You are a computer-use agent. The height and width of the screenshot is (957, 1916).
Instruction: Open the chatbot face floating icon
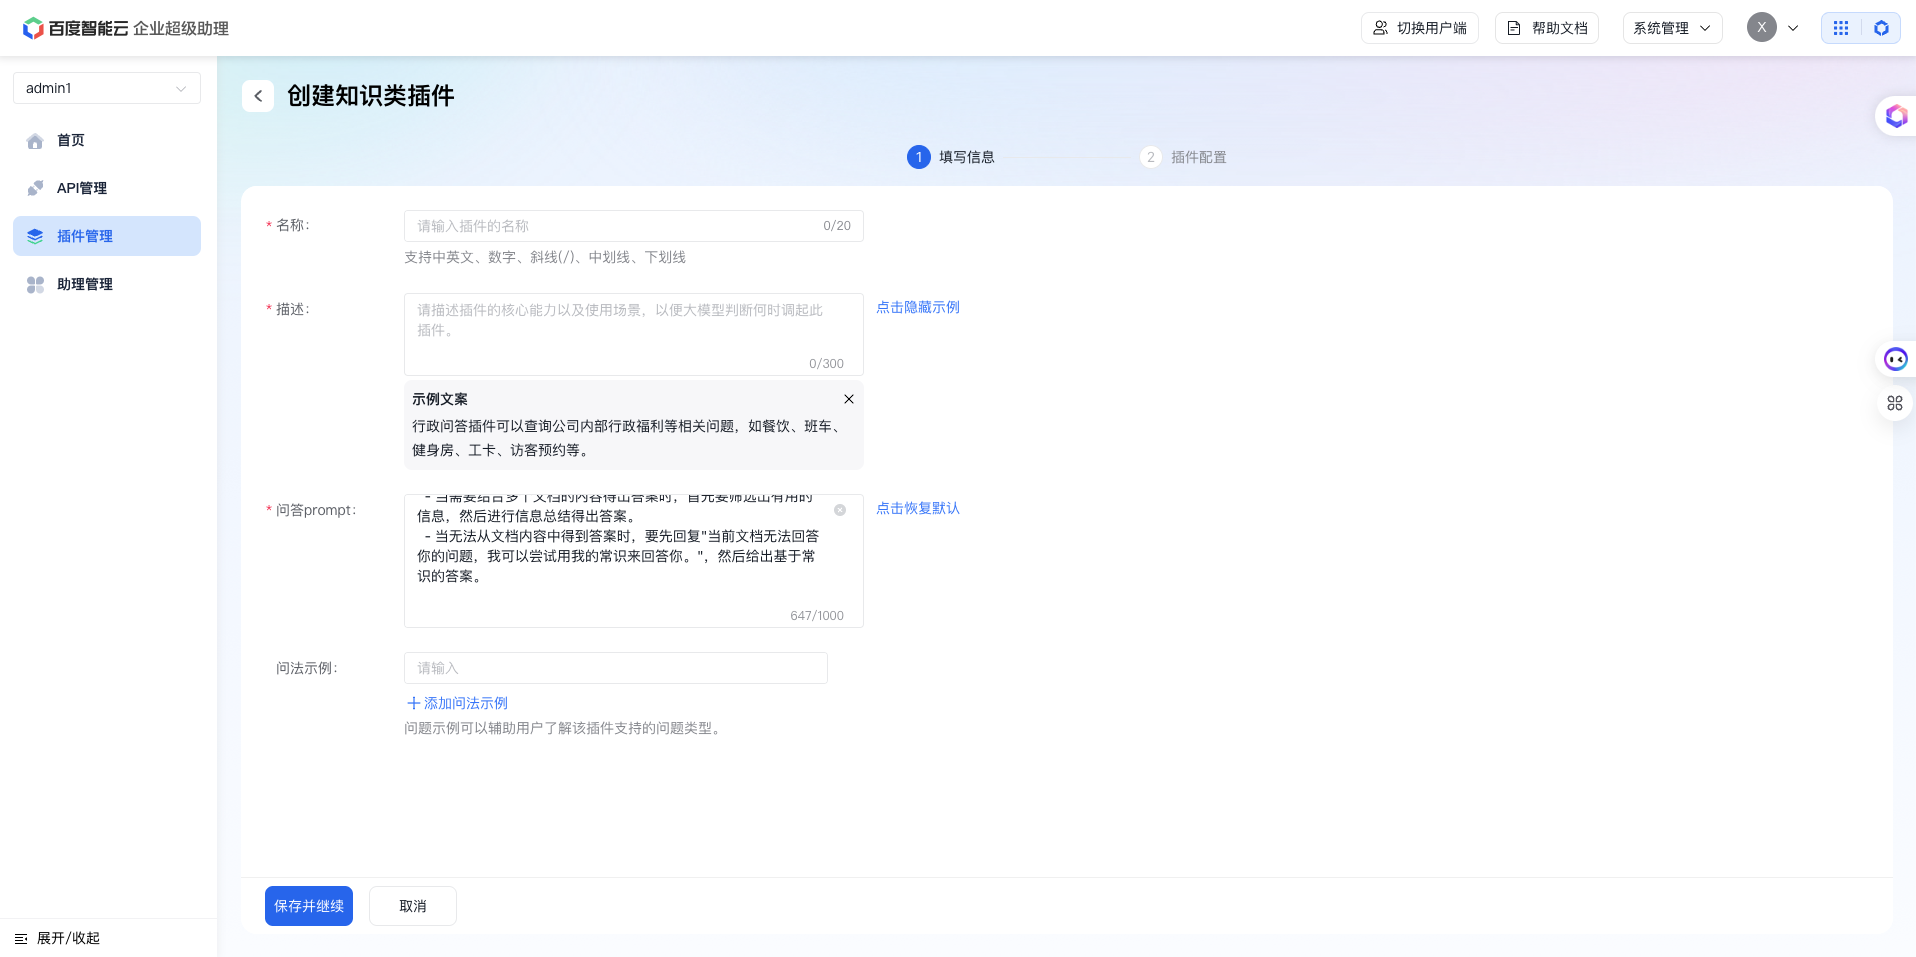coord(1895,359)
